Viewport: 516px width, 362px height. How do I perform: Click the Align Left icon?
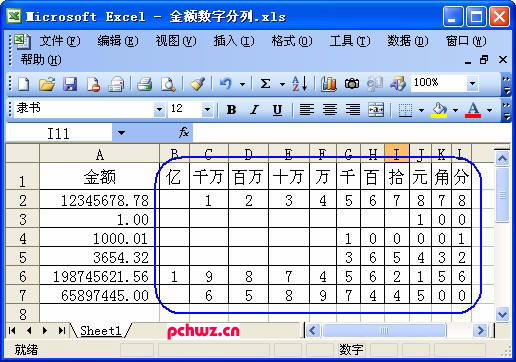tap(307, 109)
